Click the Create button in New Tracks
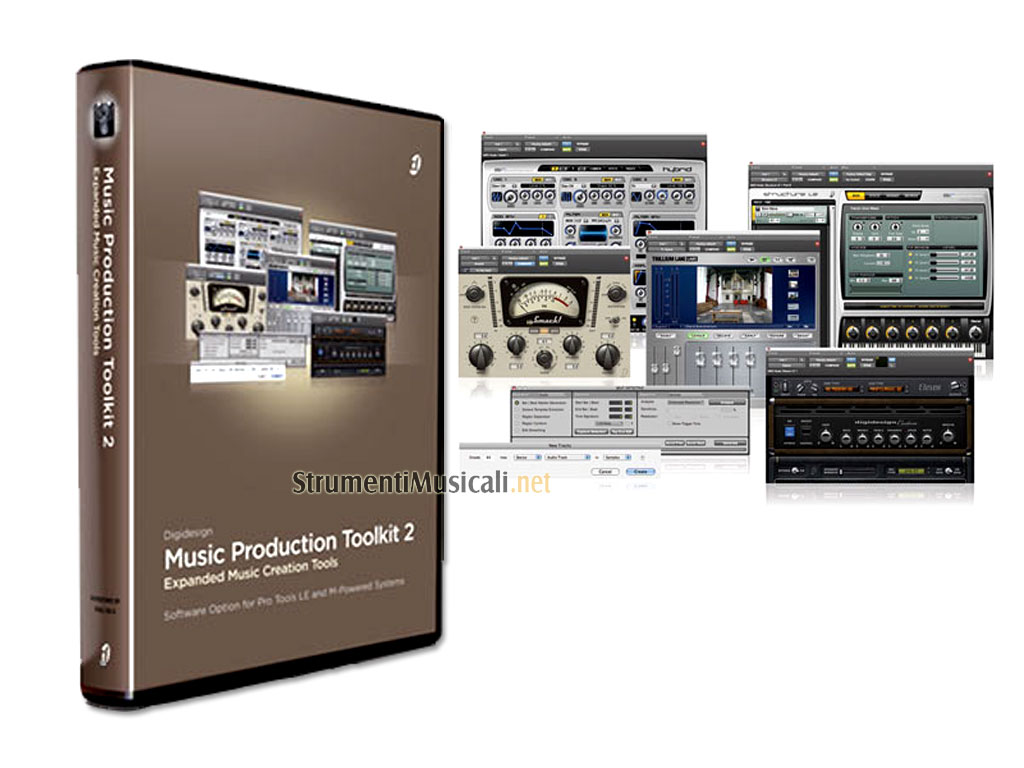This screenshot has height=768, width=1024. pyautogui.click(x=640, y=471)
